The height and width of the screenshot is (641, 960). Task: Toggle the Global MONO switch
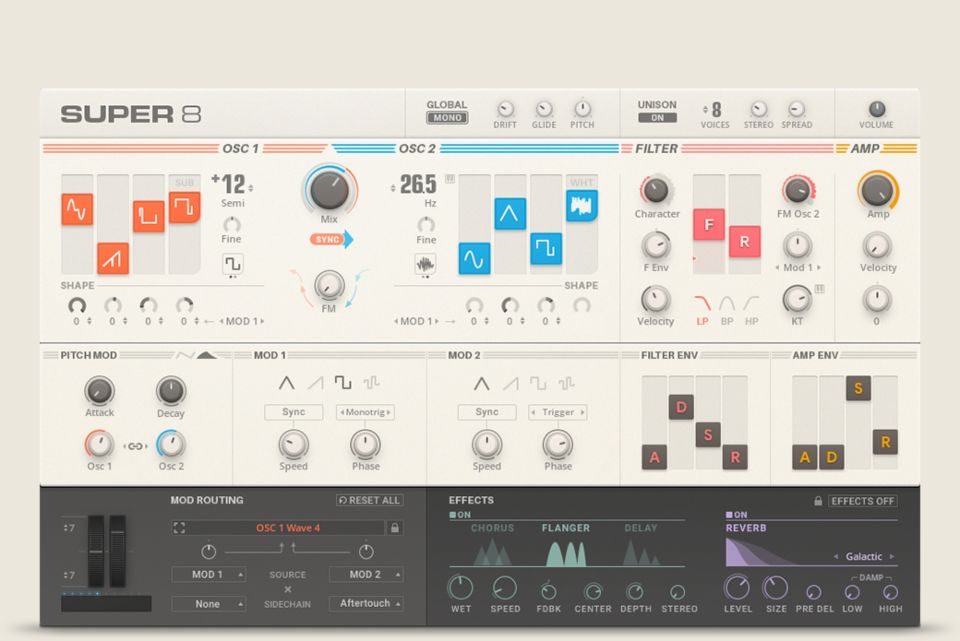pyautogui.click(x=446, y=118)
